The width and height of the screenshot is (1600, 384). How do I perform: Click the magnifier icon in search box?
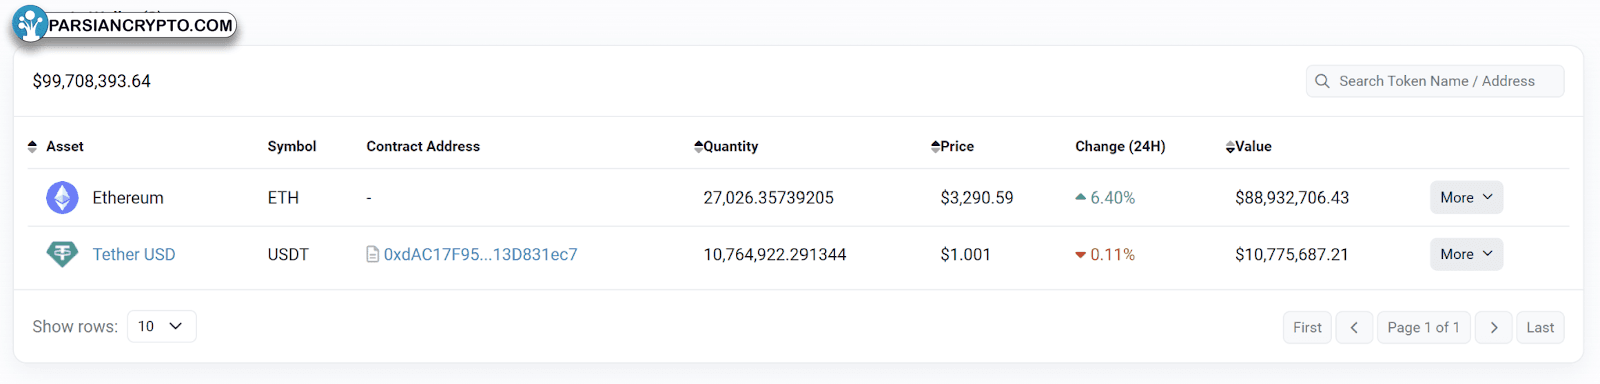pos(1322,81)
